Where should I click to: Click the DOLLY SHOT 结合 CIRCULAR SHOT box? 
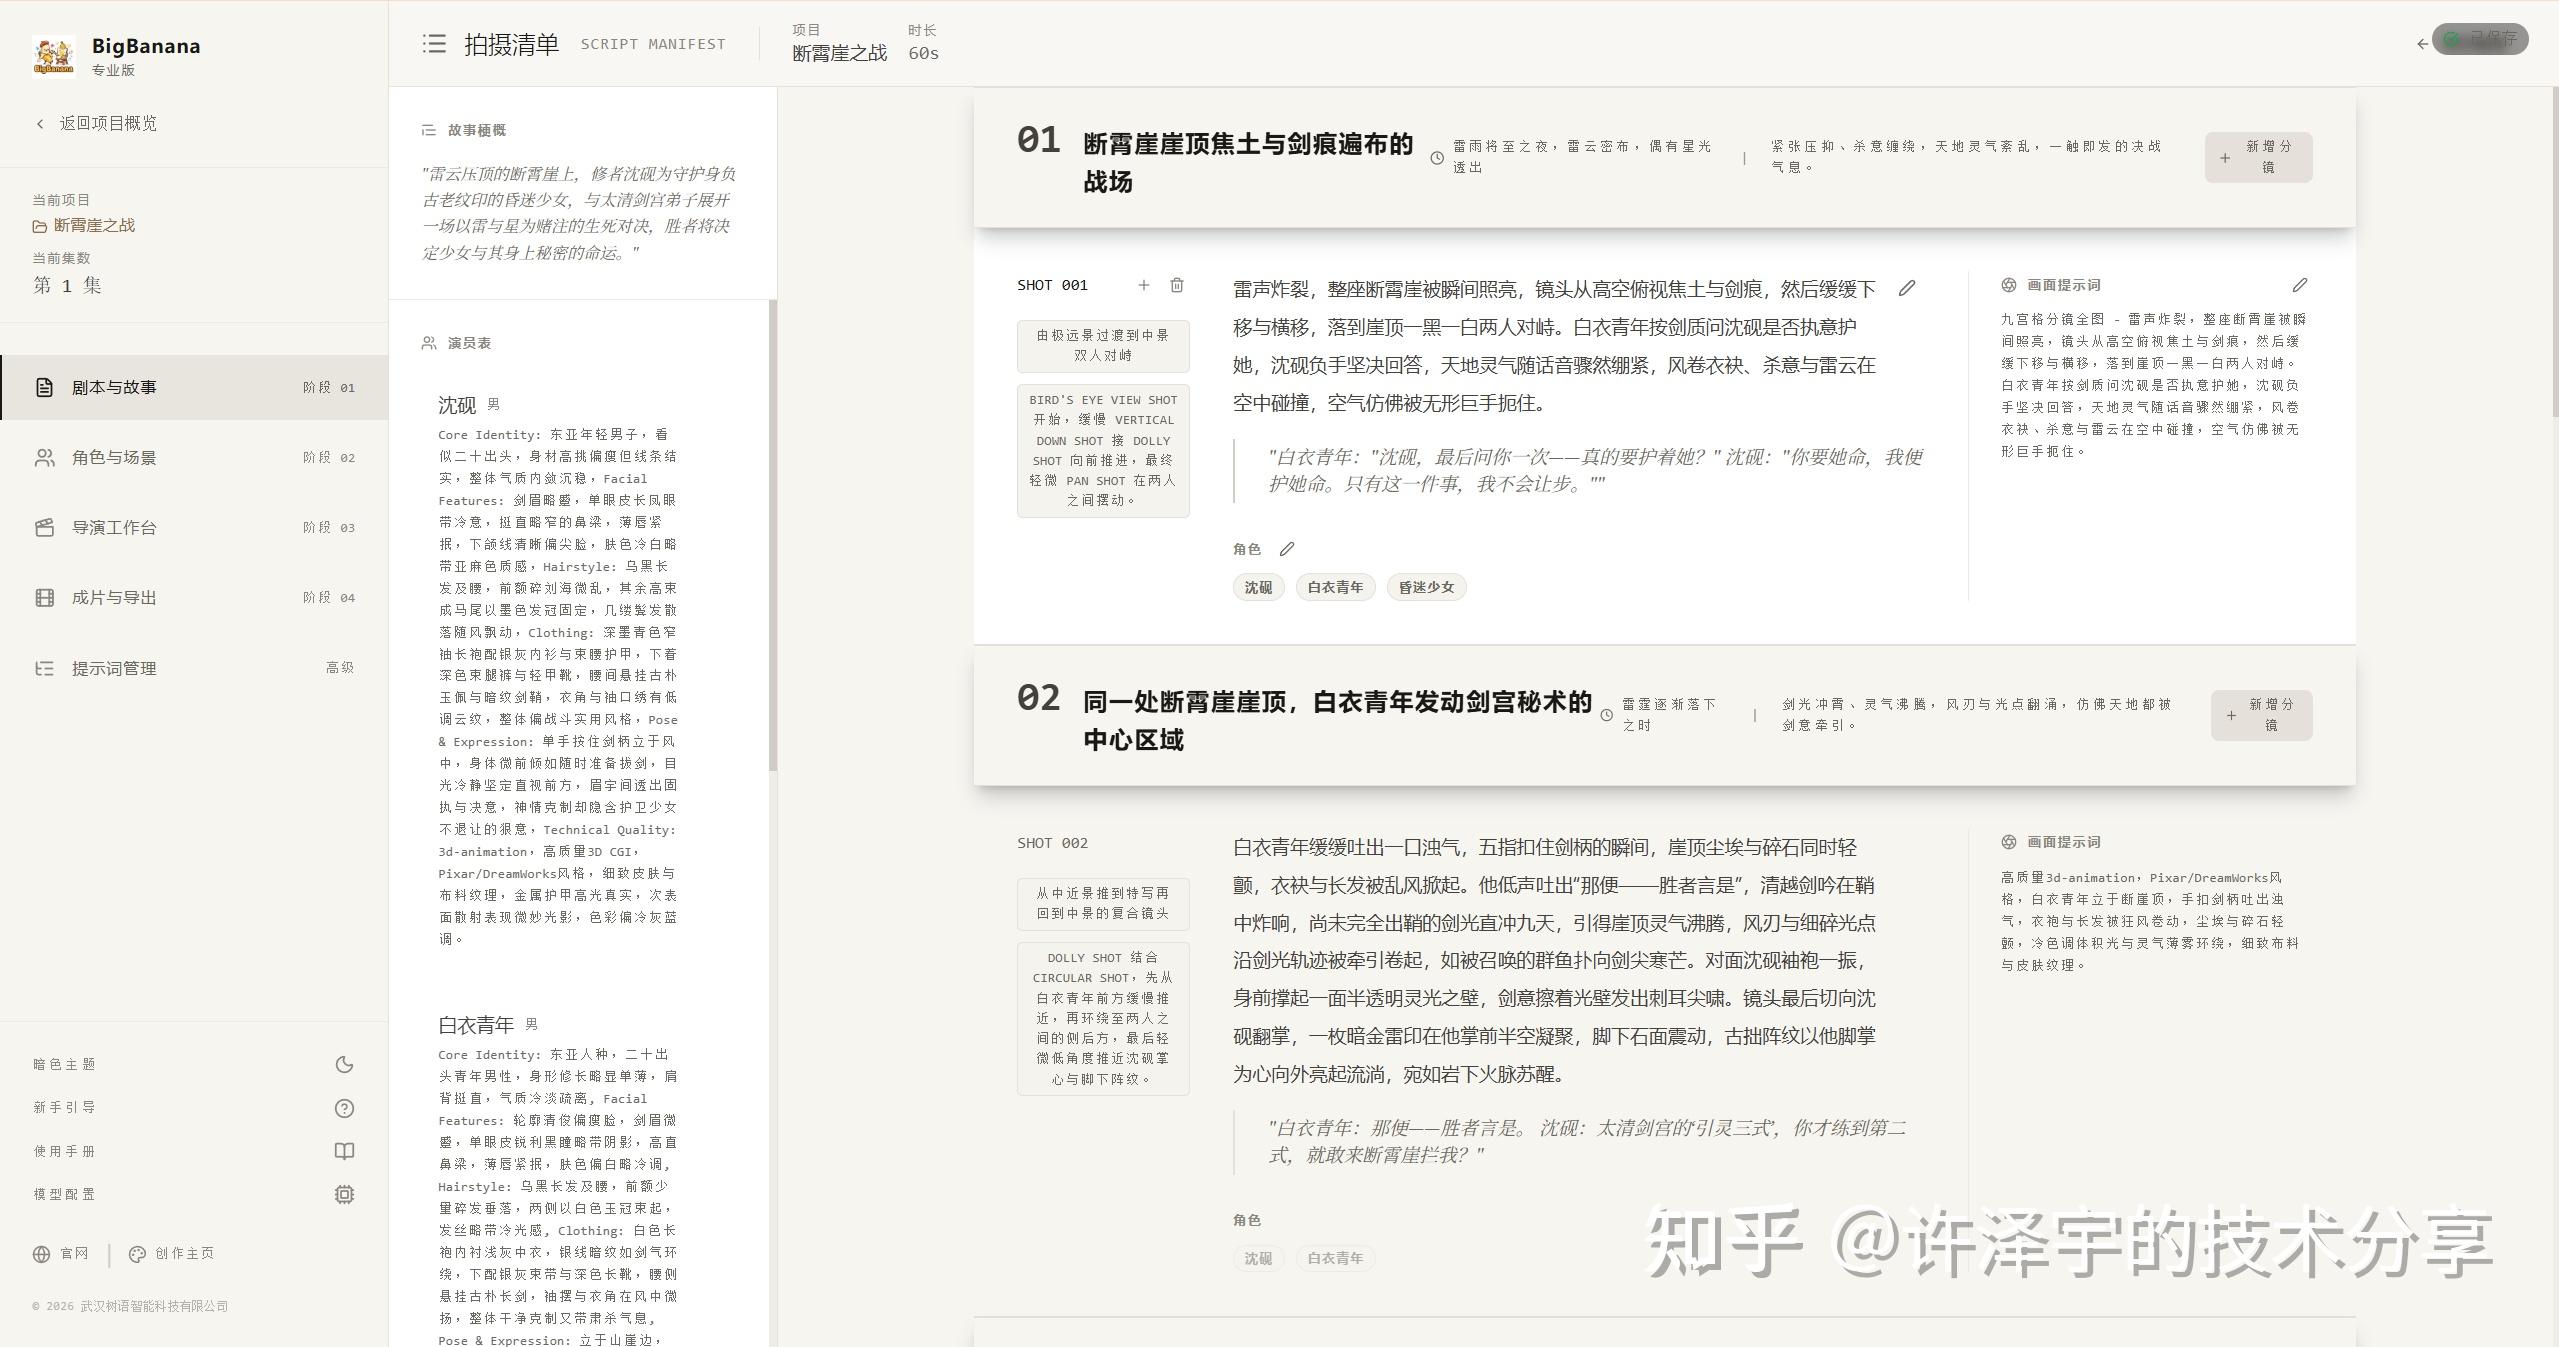1103,1018
